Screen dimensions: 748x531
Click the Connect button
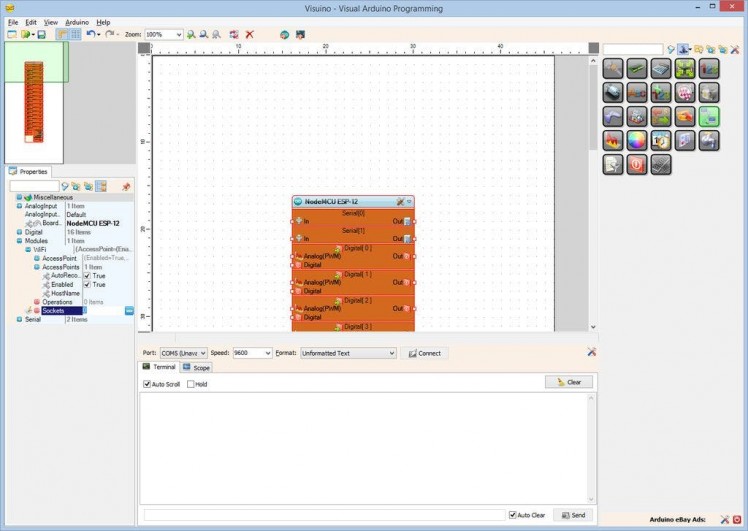coord(424,353)
